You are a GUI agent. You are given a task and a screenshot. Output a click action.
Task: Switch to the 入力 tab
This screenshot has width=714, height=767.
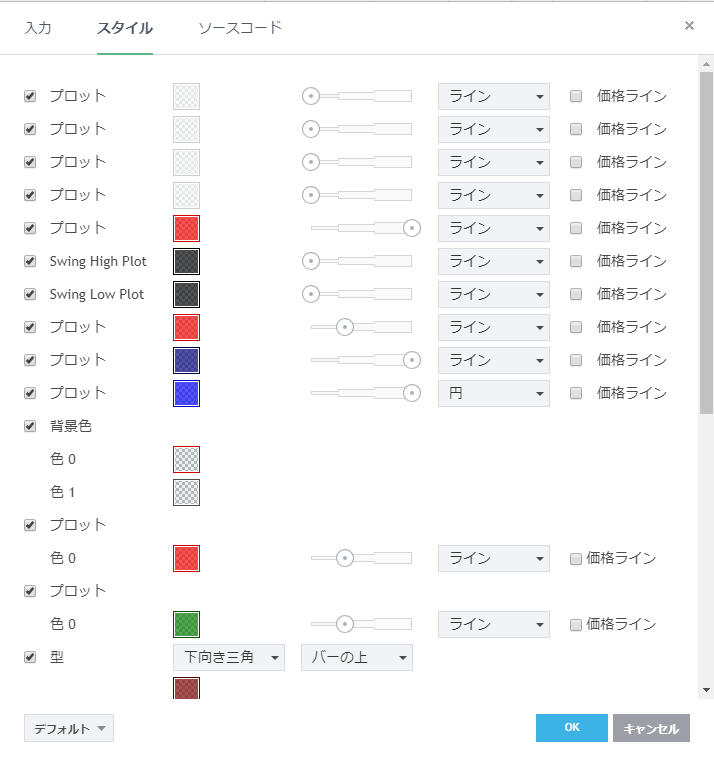pos(38,28)
